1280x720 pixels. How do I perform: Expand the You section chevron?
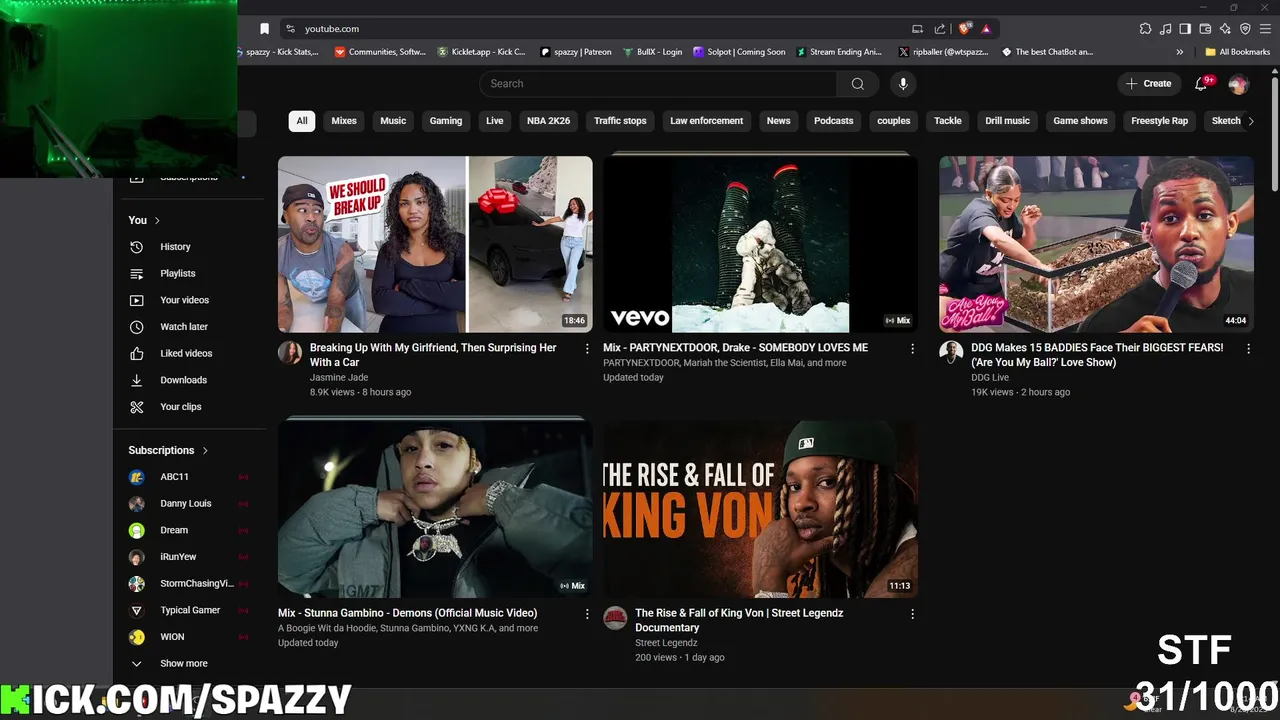click(157, 220)
